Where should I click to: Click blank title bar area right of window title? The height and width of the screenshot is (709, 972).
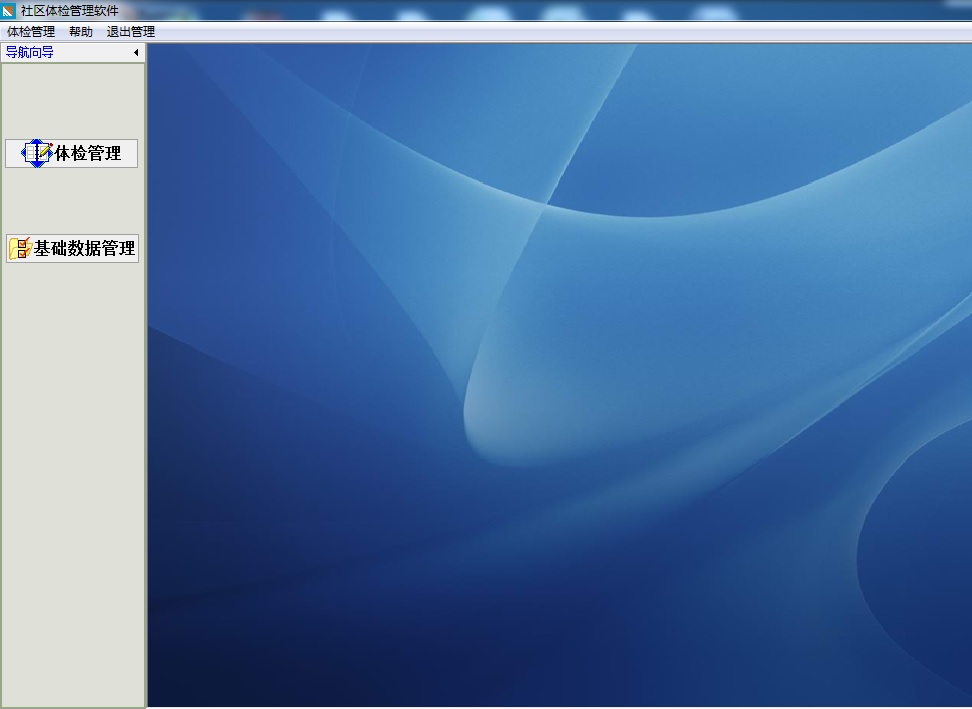500,11
